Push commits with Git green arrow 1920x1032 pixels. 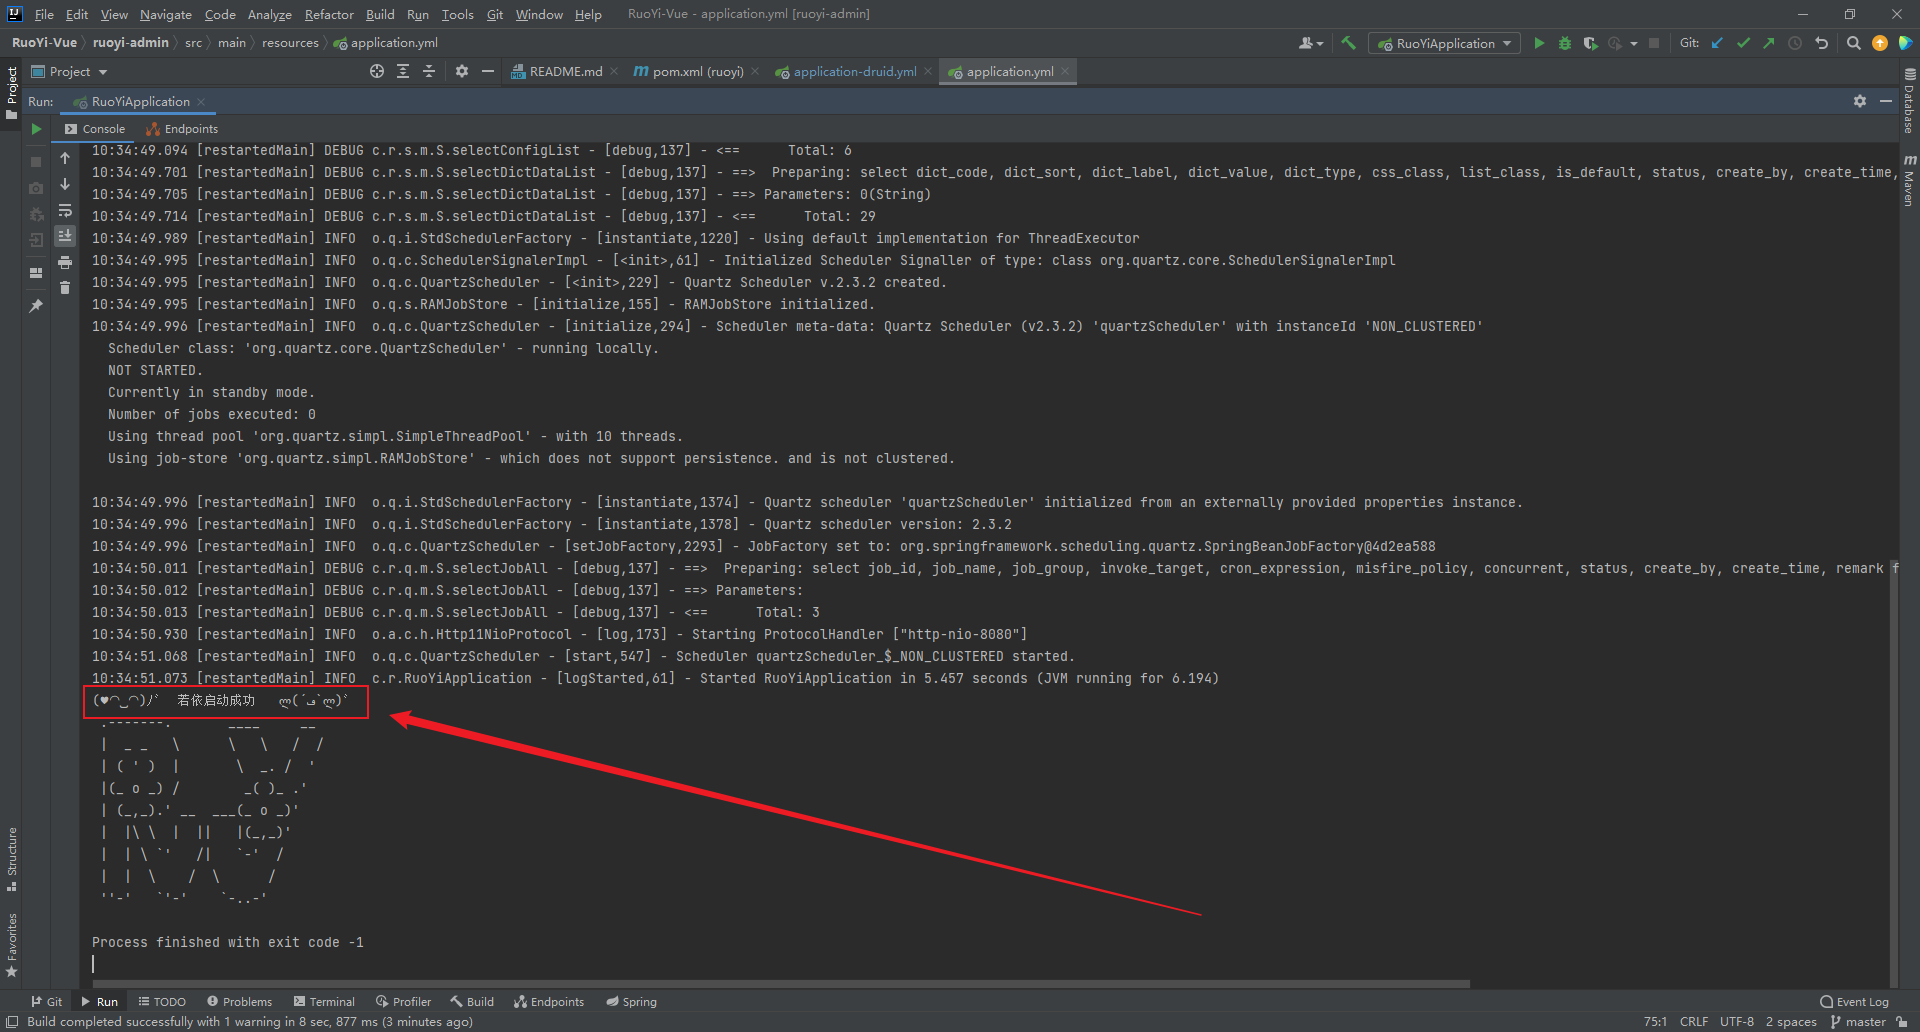(x=1769, y=43)
